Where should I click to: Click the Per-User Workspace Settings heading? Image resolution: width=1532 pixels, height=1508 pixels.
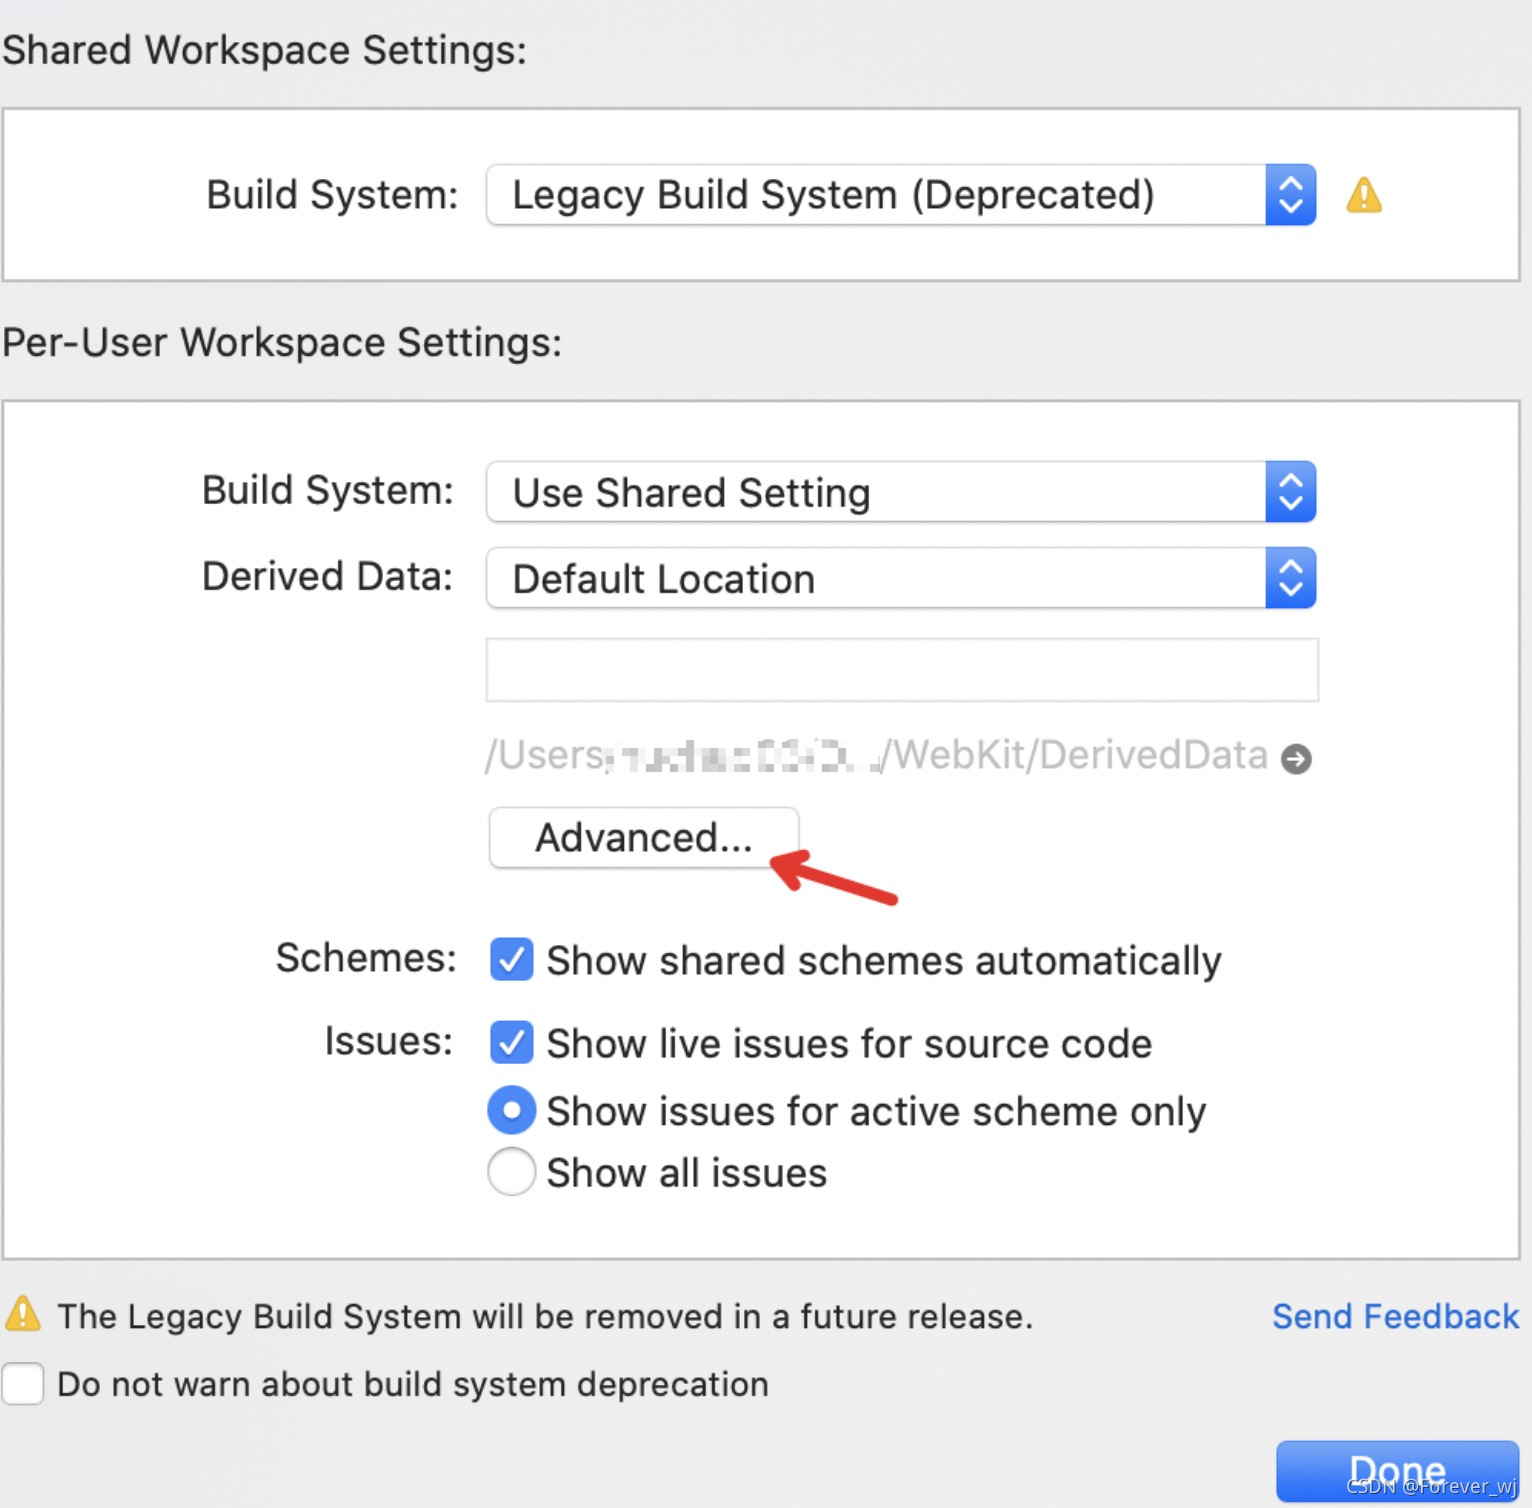tap(282, 343)
